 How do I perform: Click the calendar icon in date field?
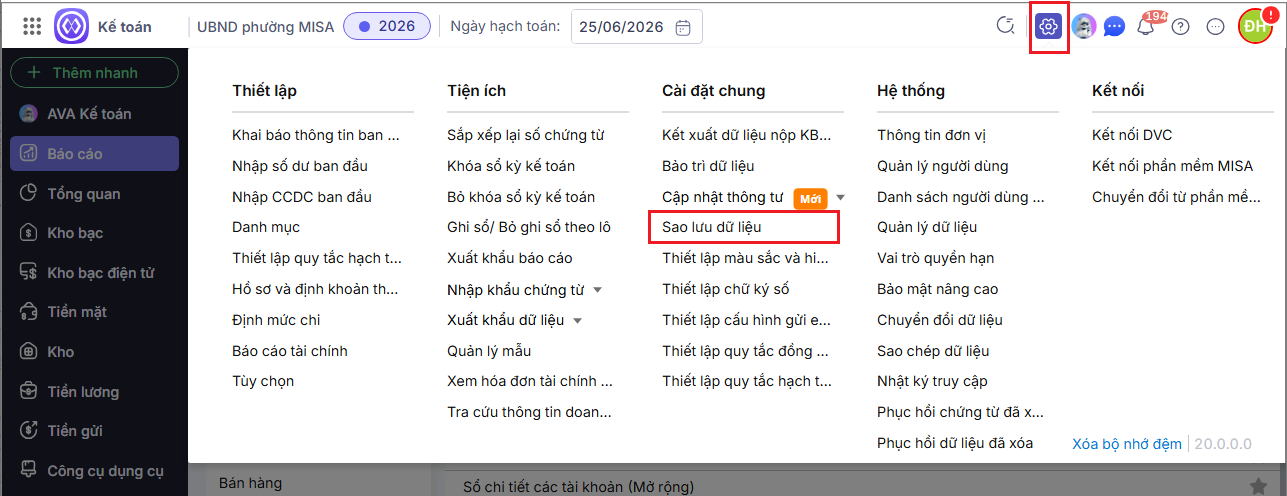(683, 27)
